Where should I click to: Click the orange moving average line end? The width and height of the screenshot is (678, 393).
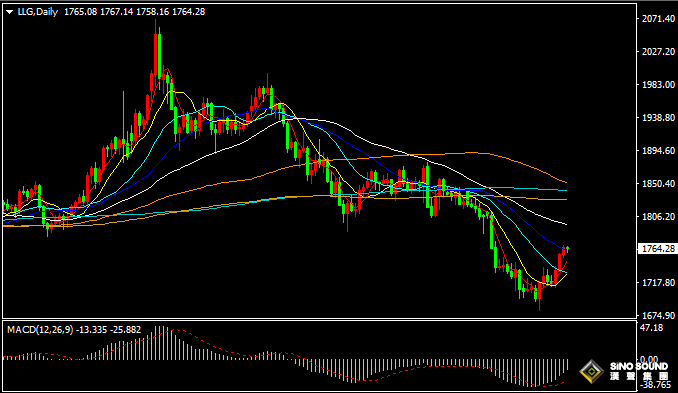[566, 182]
